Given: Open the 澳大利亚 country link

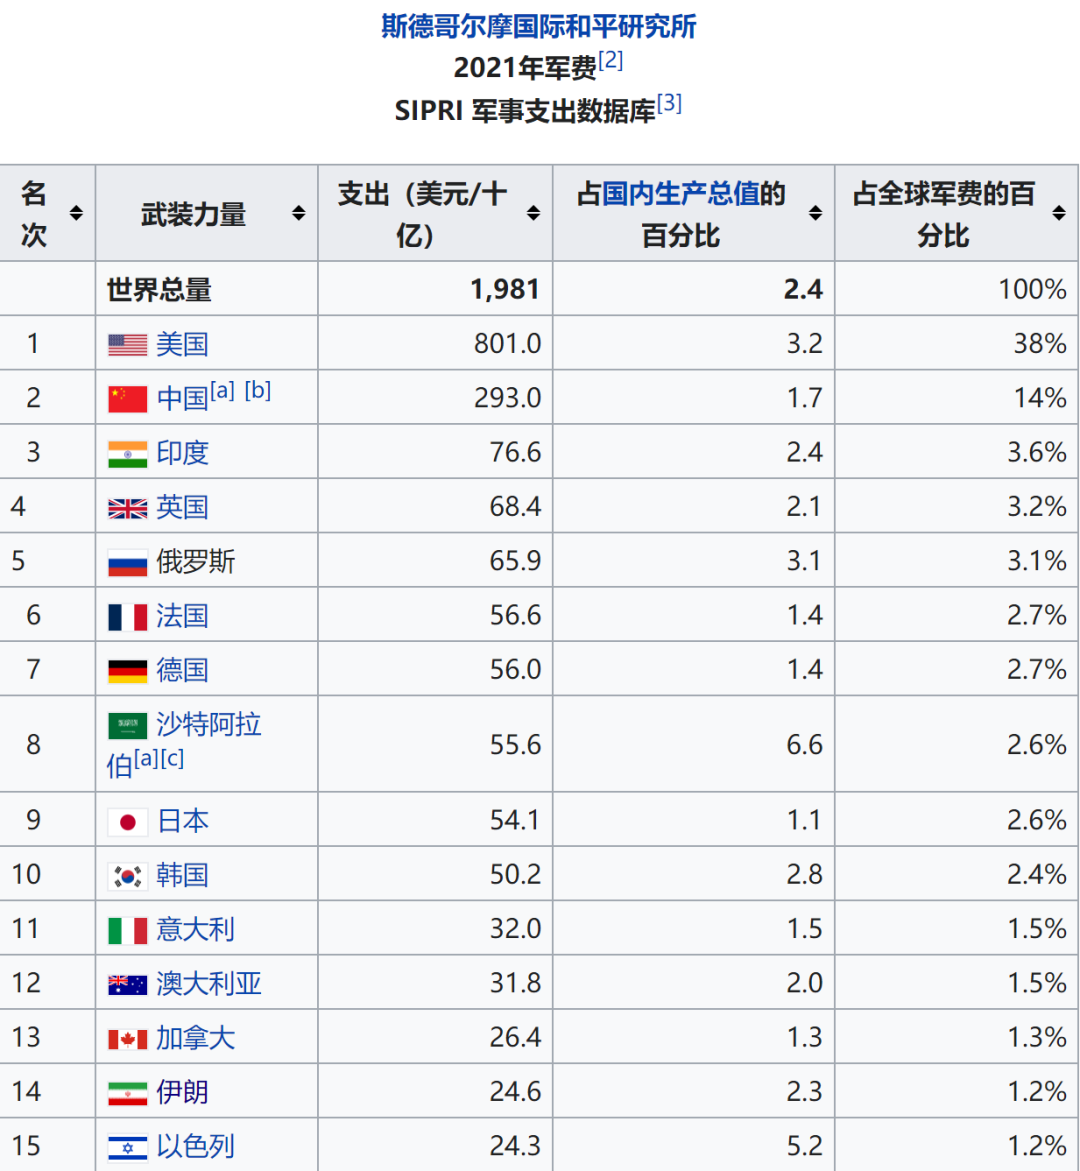Looking at the screenshot, I should coord(209,984).
